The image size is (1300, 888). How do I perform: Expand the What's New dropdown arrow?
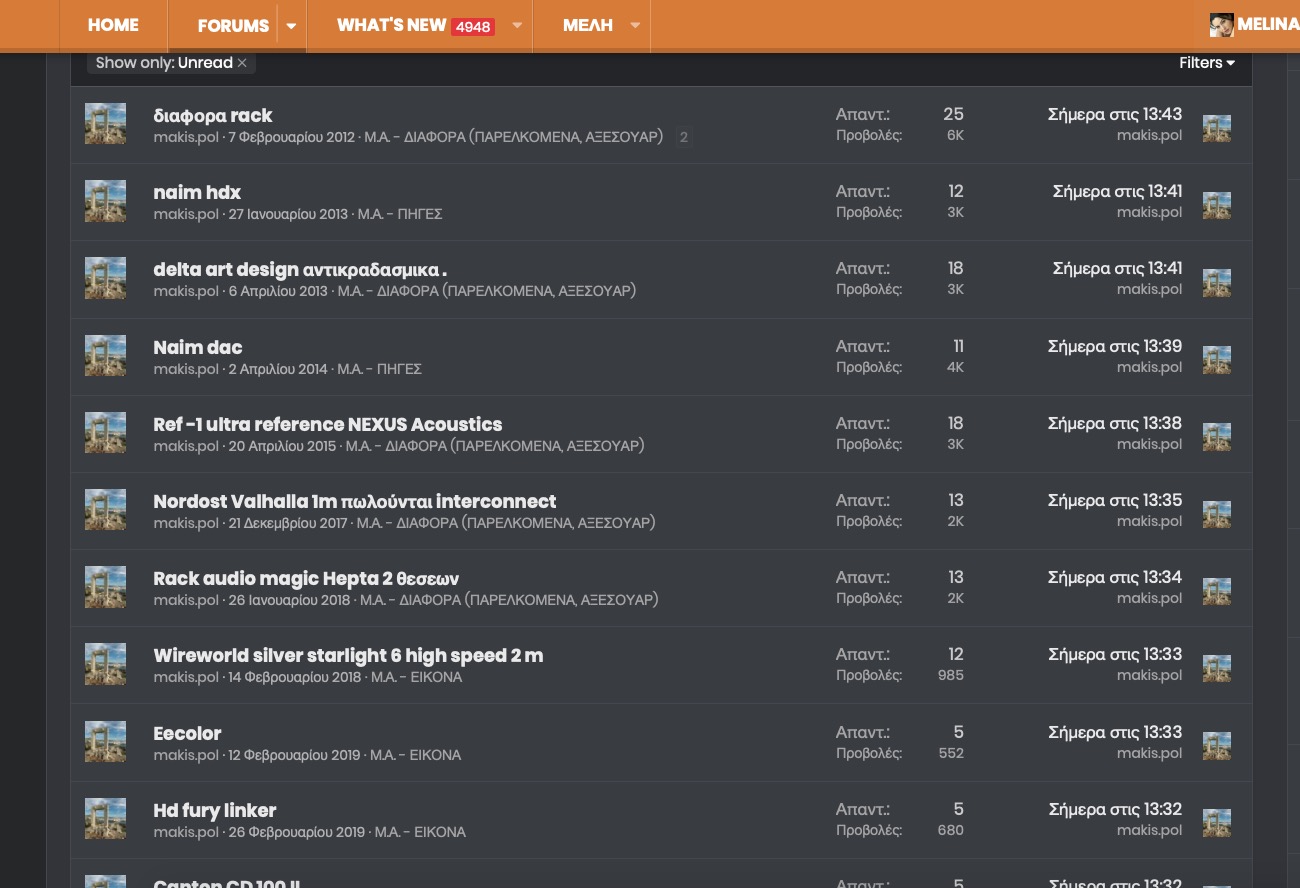pyautogui.click(x=517, y=26)
